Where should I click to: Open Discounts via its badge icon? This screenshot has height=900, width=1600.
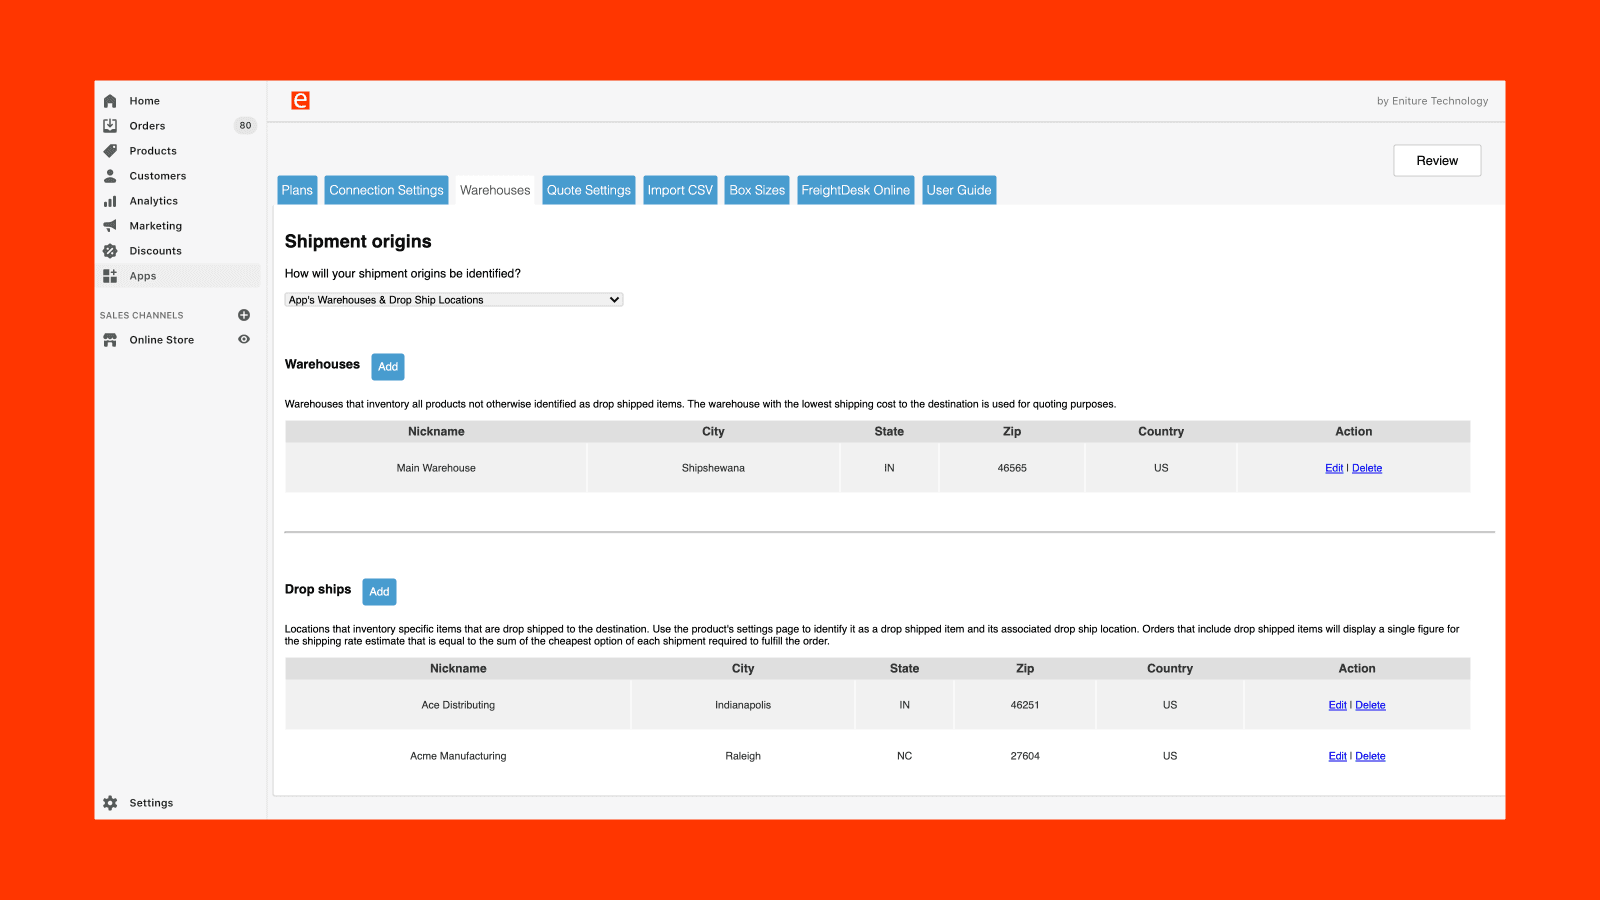click(x=110, y=251)
